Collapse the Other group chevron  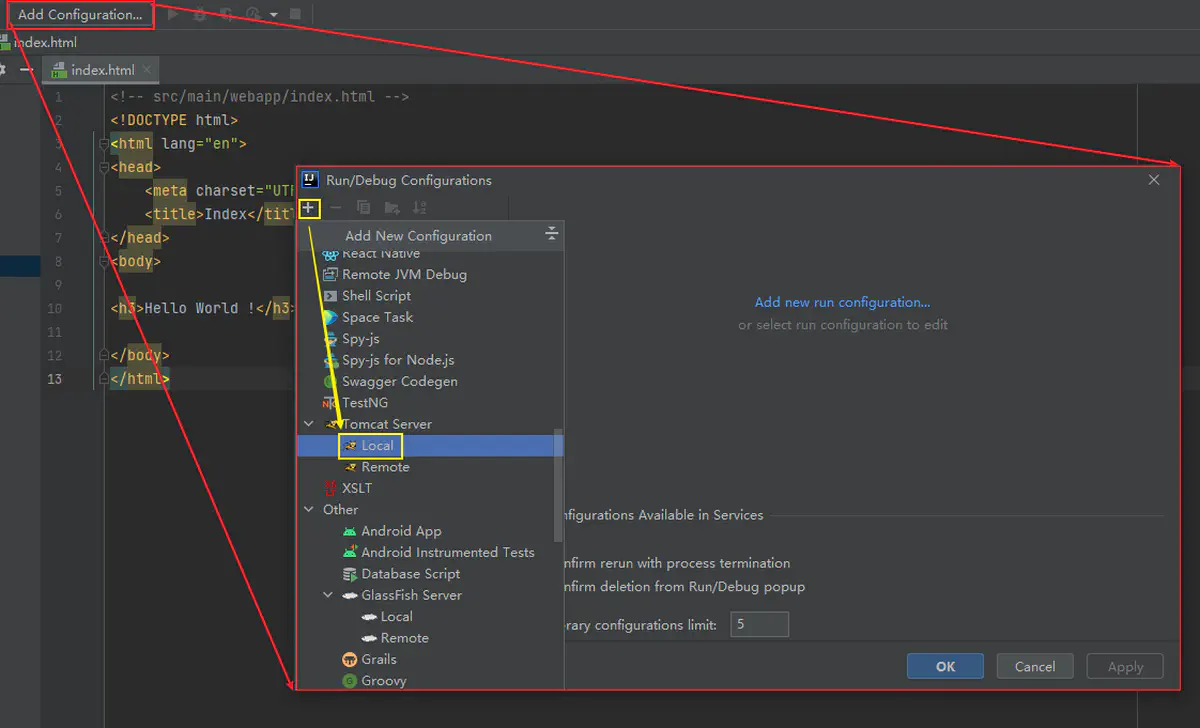click(309, 509)
